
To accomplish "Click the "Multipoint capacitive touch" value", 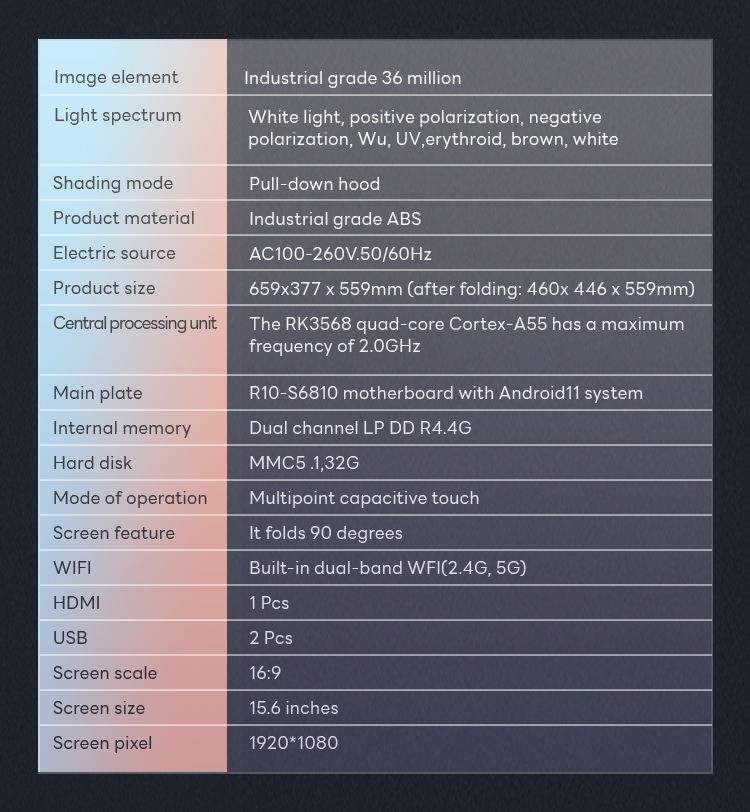I will pyautogui.click(x=364, y=498).
